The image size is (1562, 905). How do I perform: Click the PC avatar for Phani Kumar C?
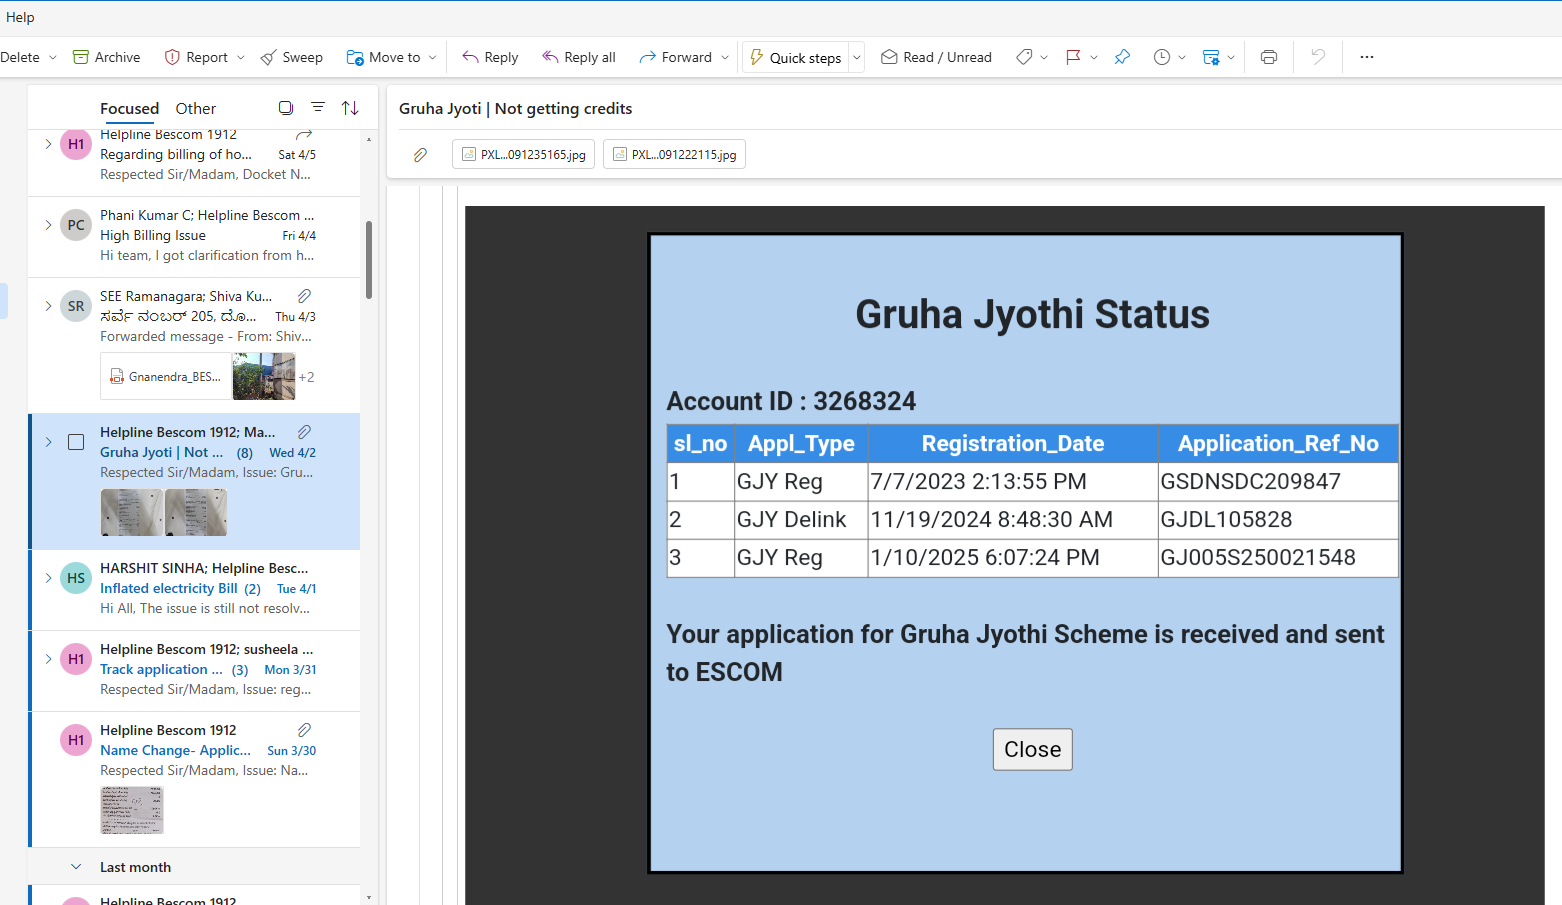(x=76, y=225)
